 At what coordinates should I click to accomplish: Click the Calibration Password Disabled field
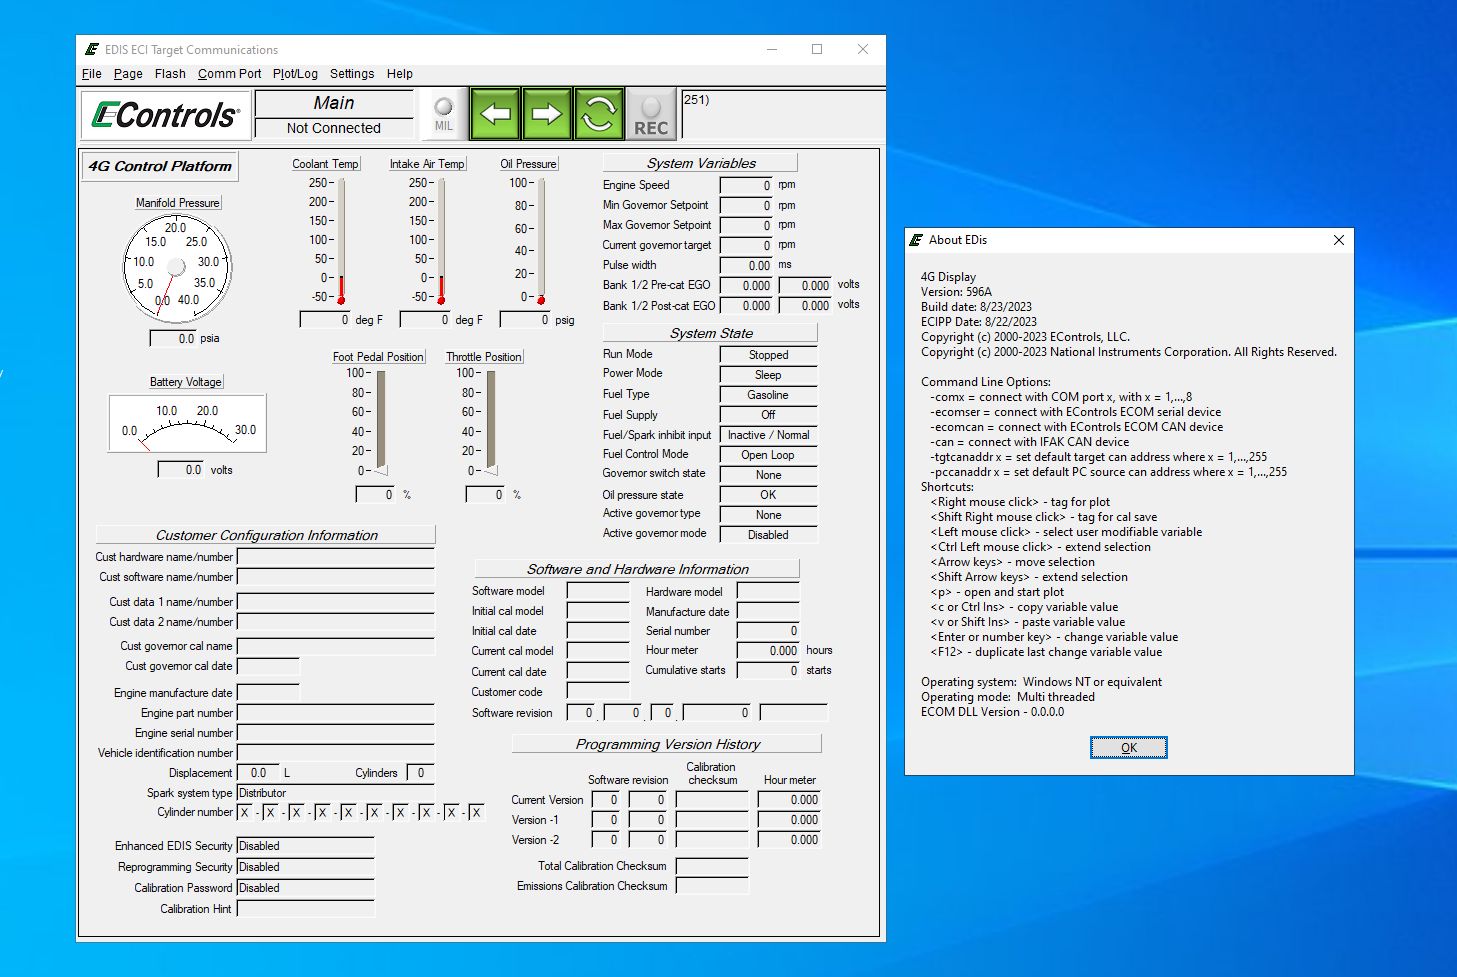[x=305, y=888]
